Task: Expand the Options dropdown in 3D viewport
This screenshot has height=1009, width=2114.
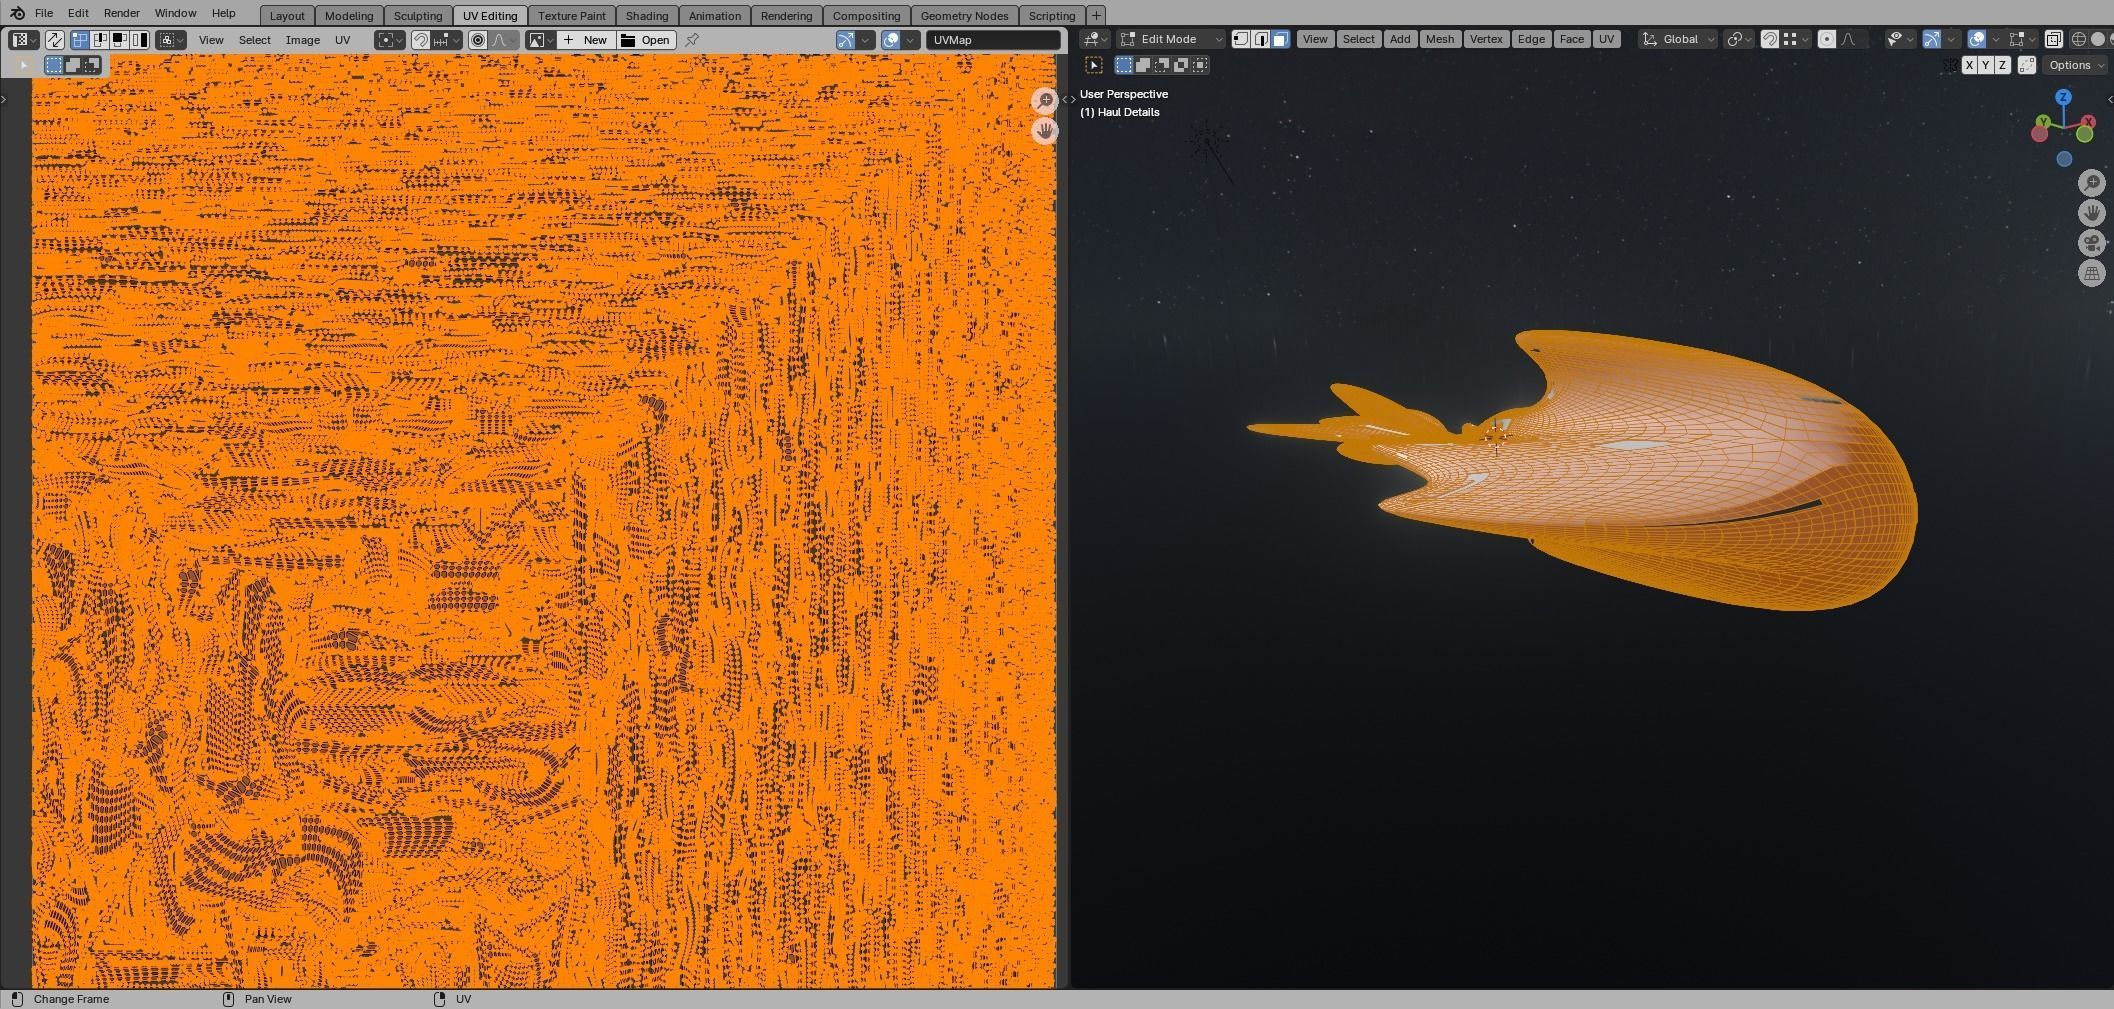Action: click(2075, 65)
